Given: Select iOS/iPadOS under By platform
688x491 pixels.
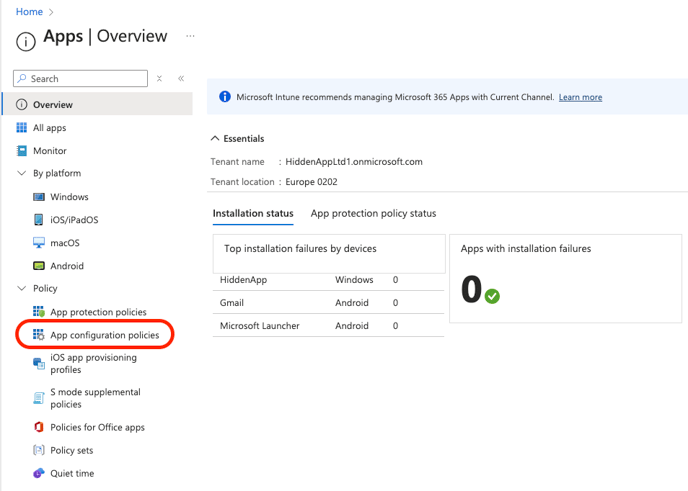Looking at the screenshot, I should click(74, 220).
